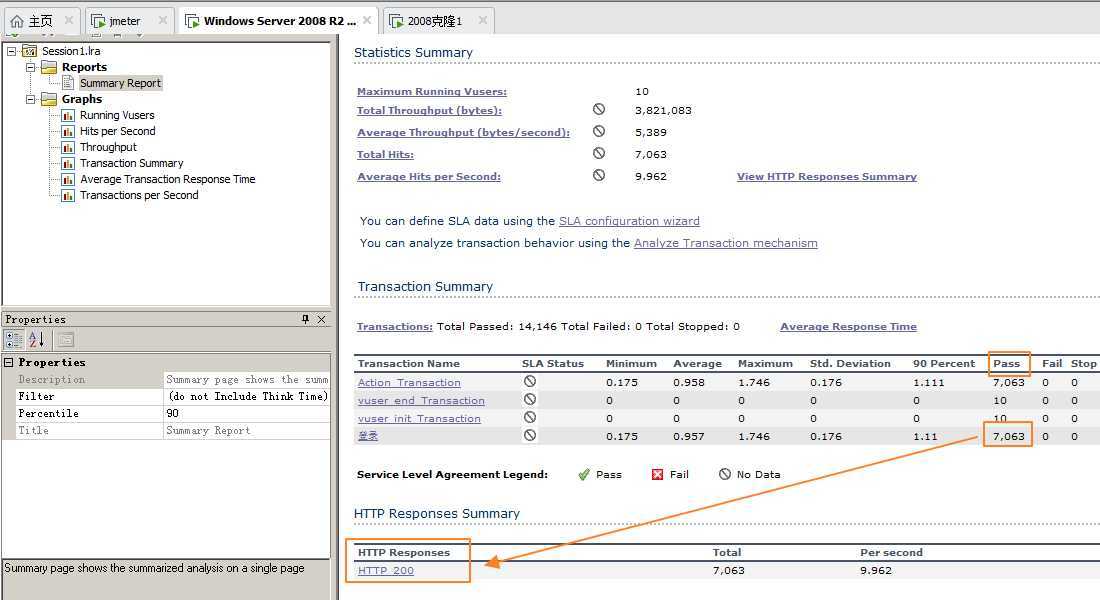Click SLA status icon for Action_Transaction
Image resolution: width=1100 pixels, height=600 pixels.
tap(530, 381)
